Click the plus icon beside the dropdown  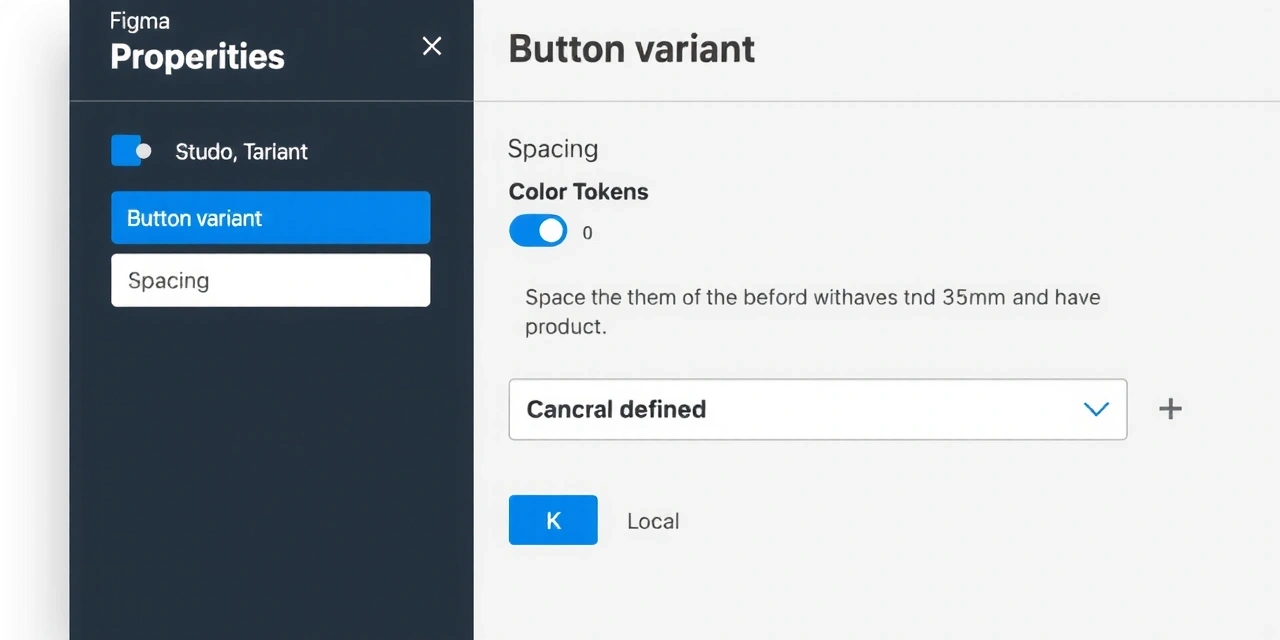tap(1169, 409)
